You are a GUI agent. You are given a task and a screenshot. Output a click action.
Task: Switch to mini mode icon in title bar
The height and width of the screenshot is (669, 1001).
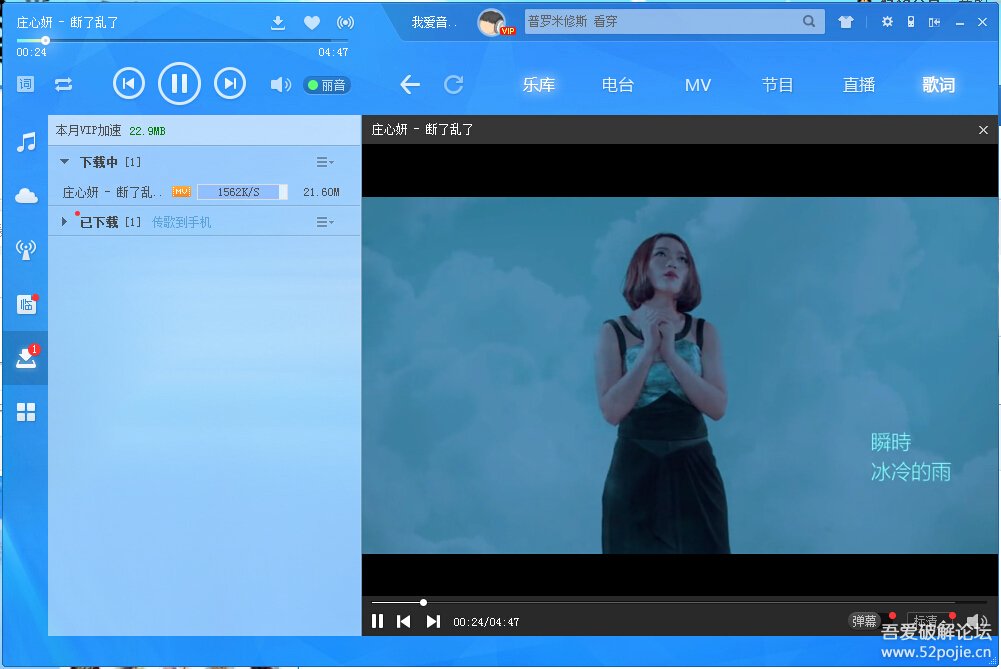point(935,22)
